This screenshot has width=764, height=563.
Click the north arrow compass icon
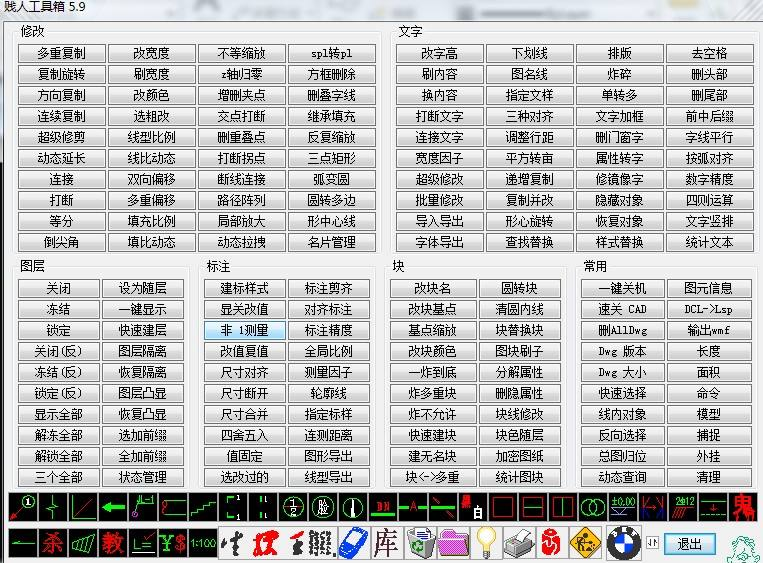(353, 507)
